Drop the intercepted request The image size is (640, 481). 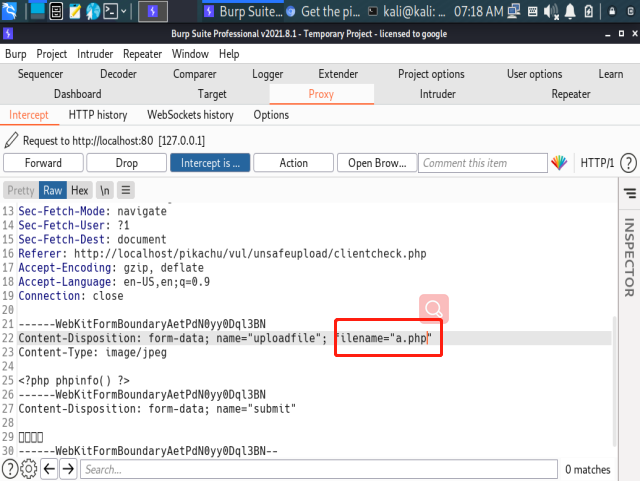(x=127, y=163)
